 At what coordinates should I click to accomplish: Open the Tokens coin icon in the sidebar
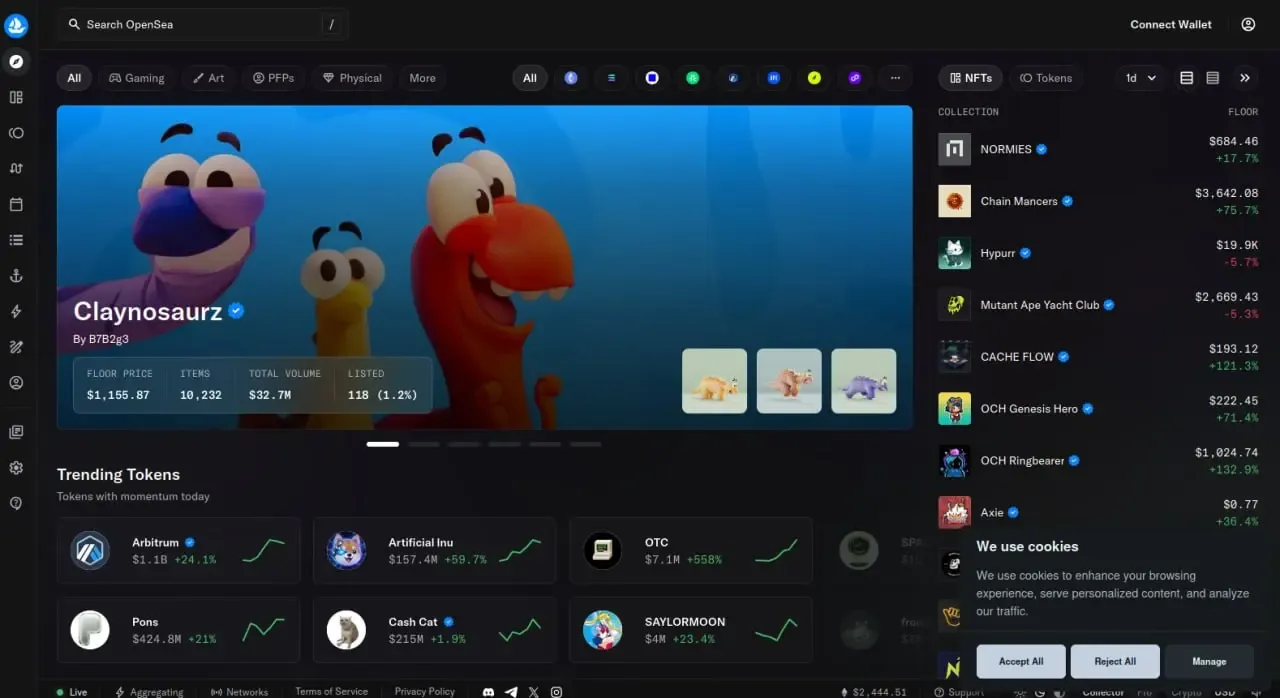(x=16, y=133)
